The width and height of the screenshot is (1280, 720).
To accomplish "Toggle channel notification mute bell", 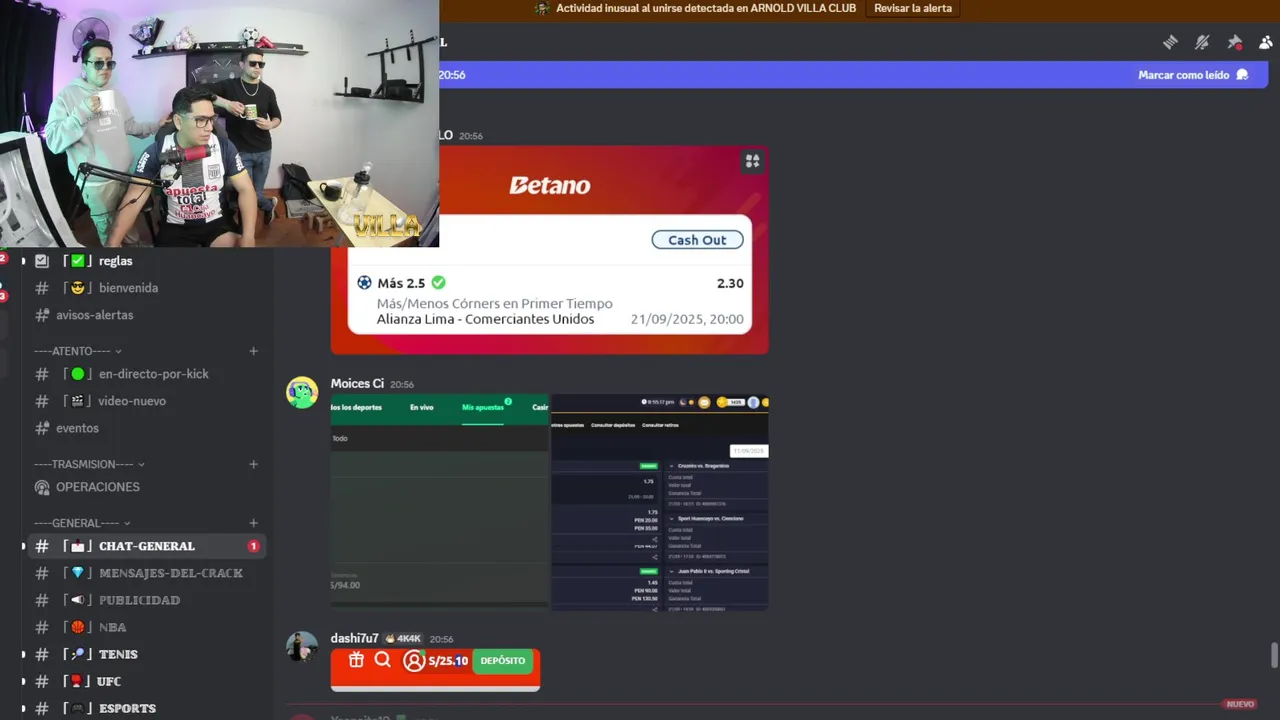I will pyautogui.click(x=1202, y=42).
